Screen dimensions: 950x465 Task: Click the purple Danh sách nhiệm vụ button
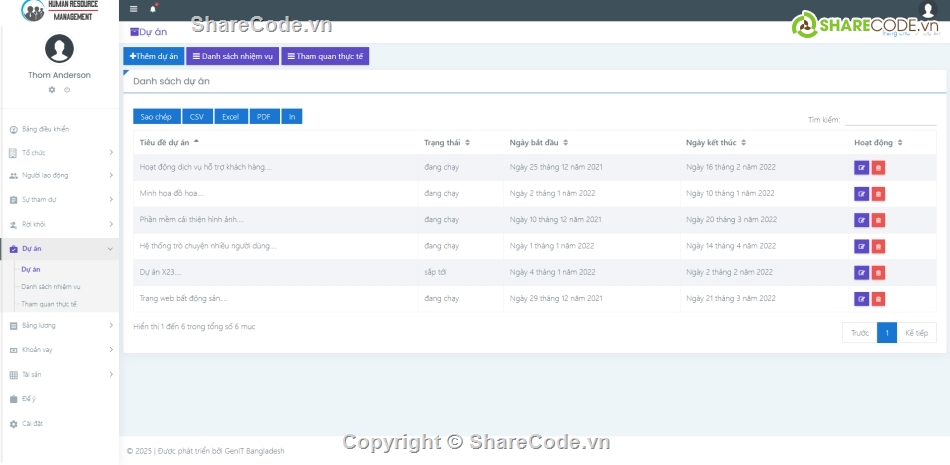point(233,56)
